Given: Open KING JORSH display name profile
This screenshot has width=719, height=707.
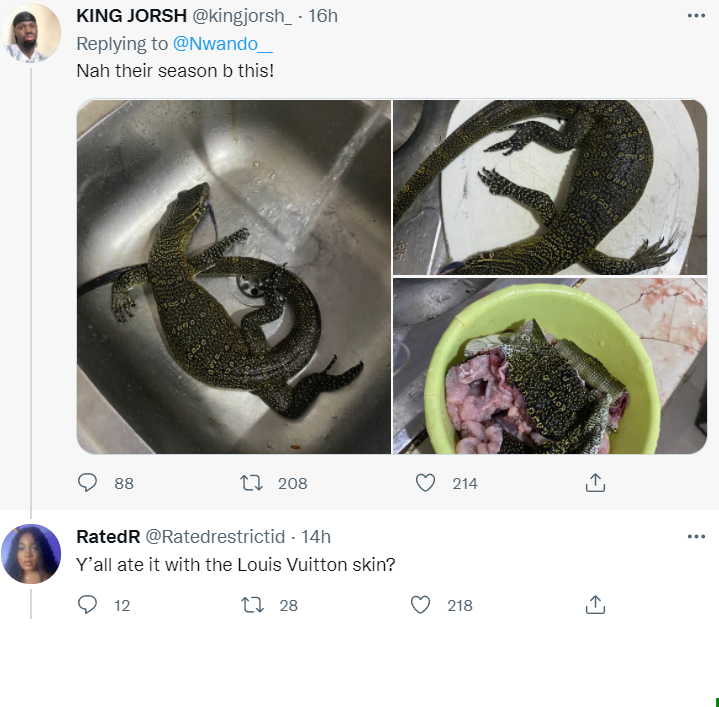Looking at the screenshot, I should click(131, 16).
